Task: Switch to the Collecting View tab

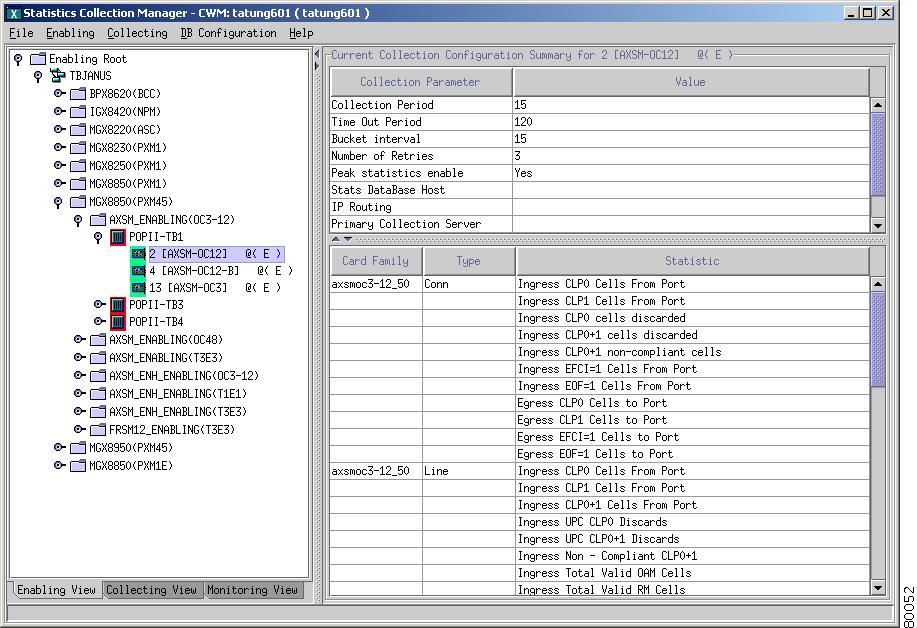Action: point(151,590)
